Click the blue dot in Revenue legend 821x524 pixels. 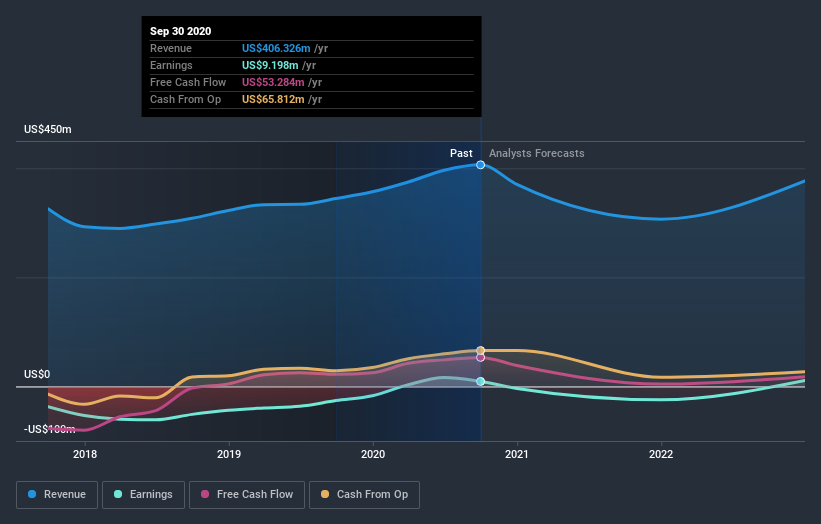(x=32, y=494)
